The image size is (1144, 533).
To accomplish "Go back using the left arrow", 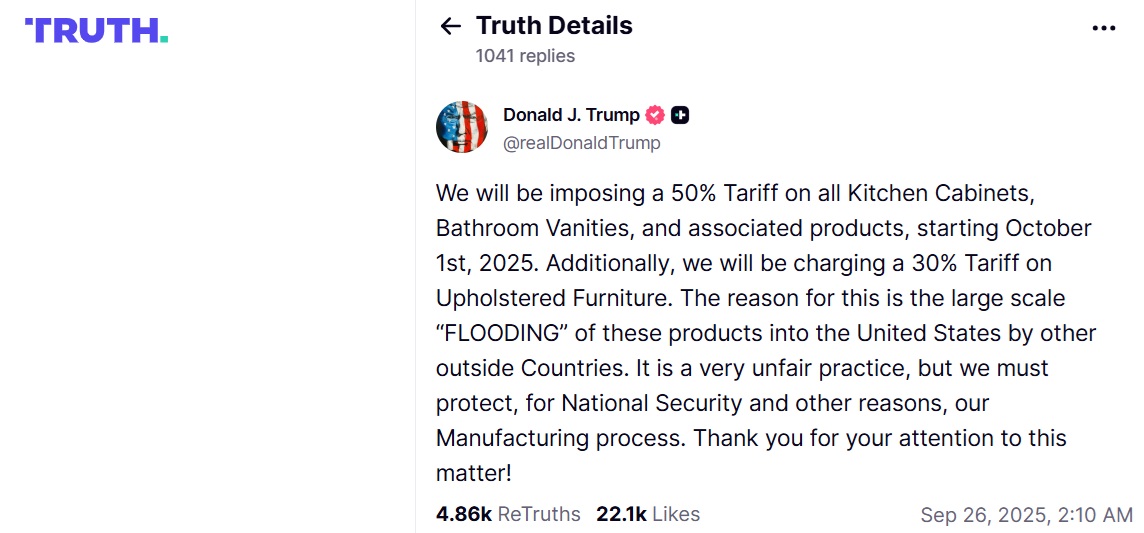I will (450, 26).
